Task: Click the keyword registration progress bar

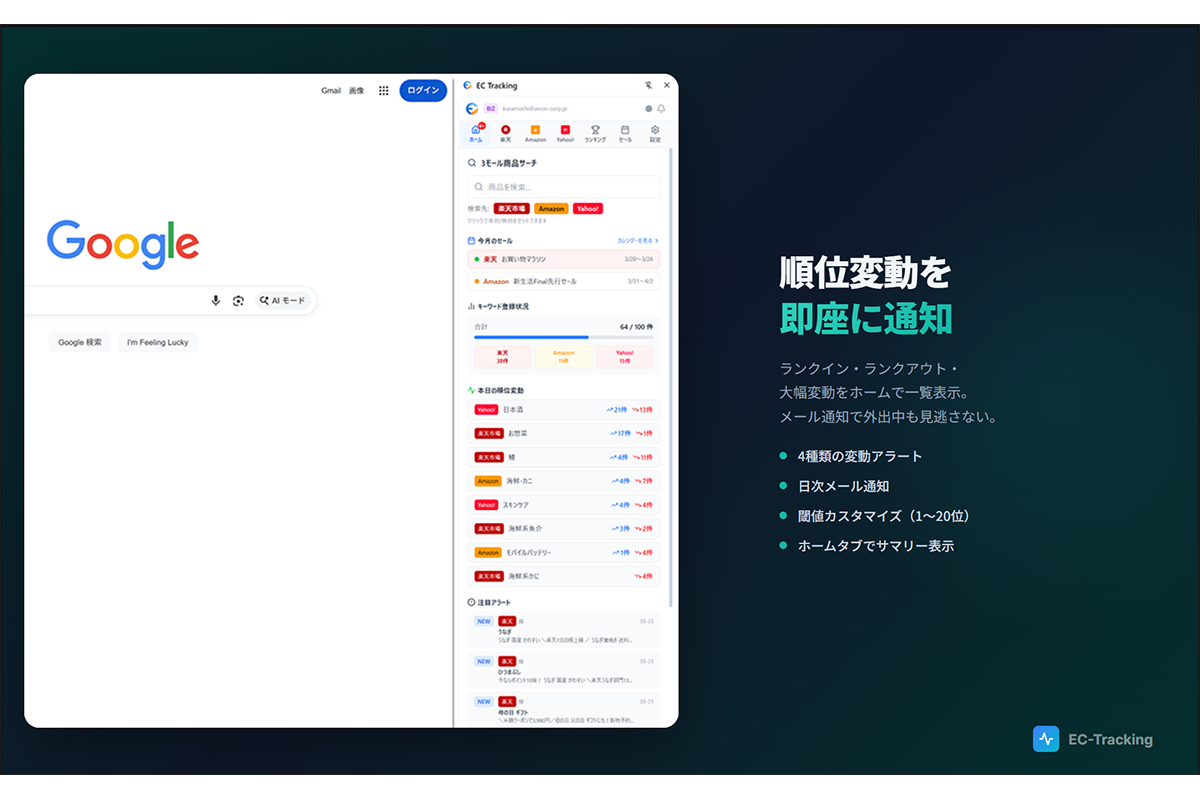Action: [x=564, y=337]
